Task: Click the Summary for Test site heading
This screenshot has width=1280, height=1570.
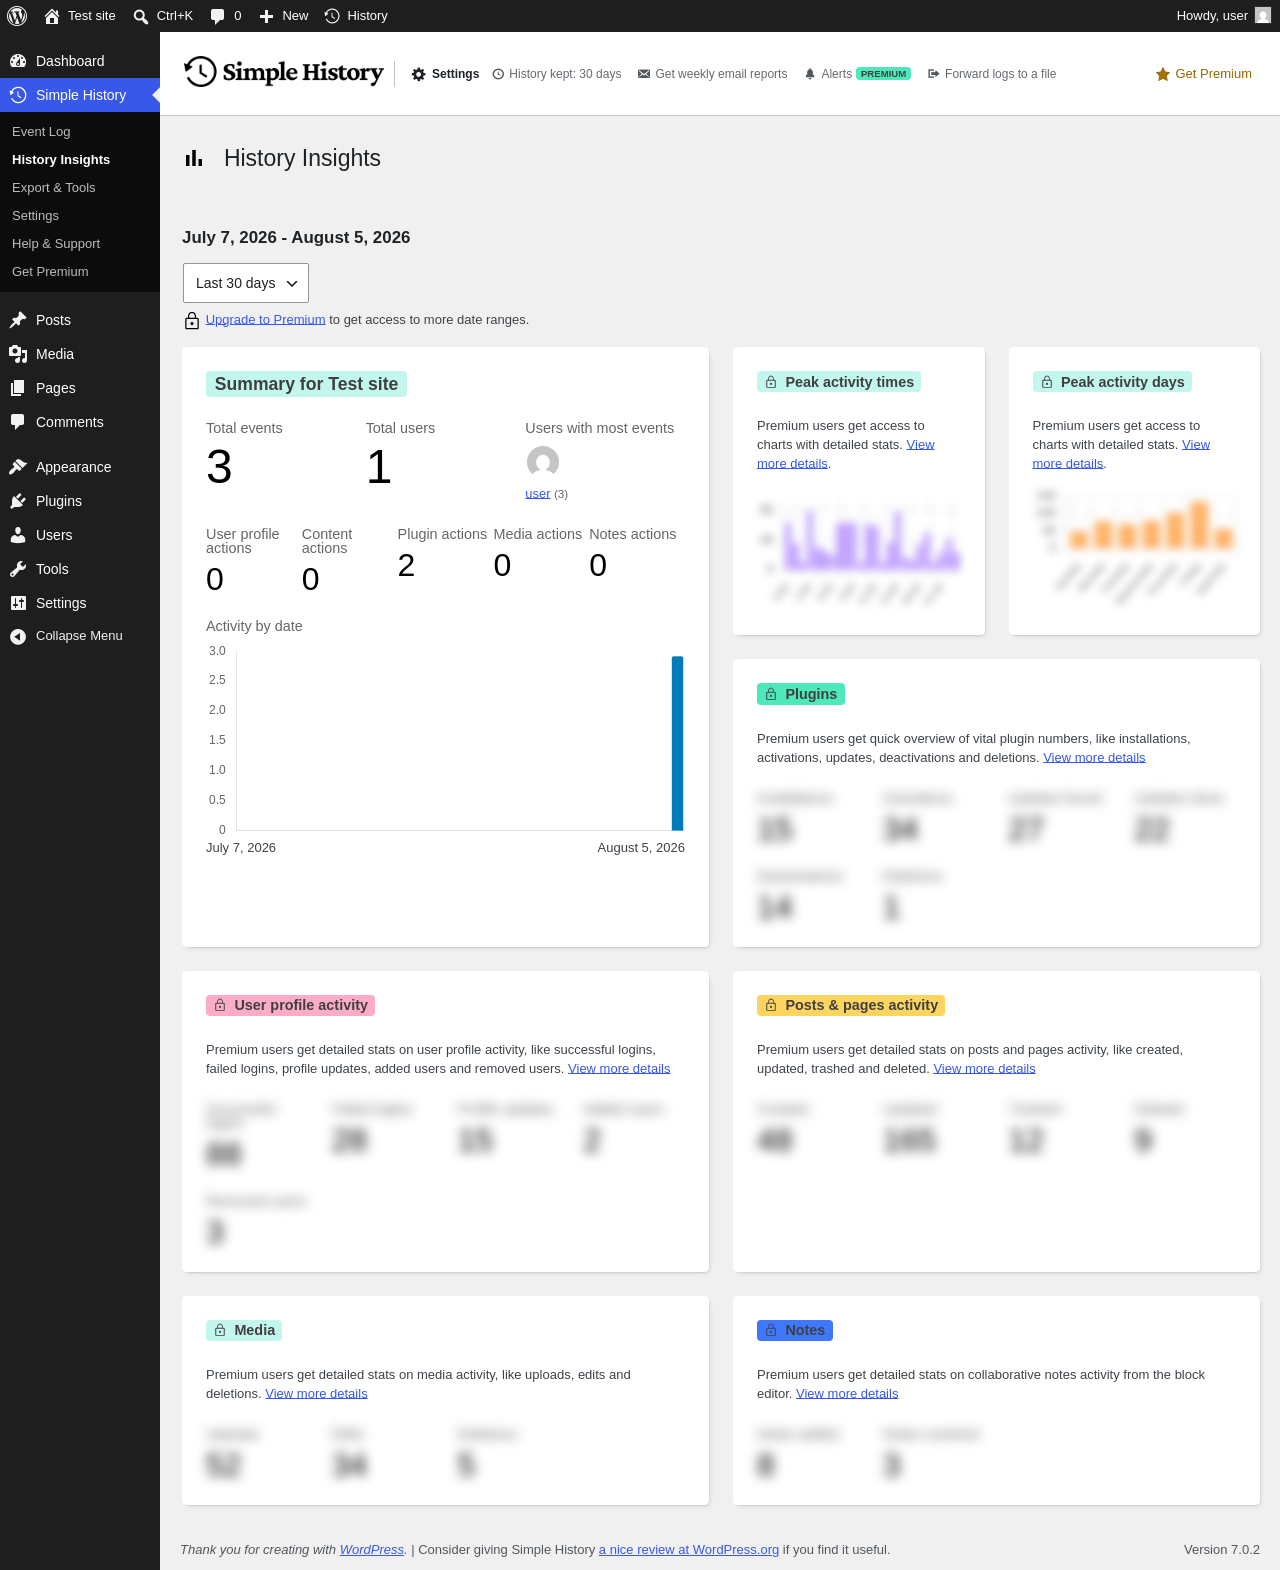Action: pyautogui.click(x=306, y=384)
